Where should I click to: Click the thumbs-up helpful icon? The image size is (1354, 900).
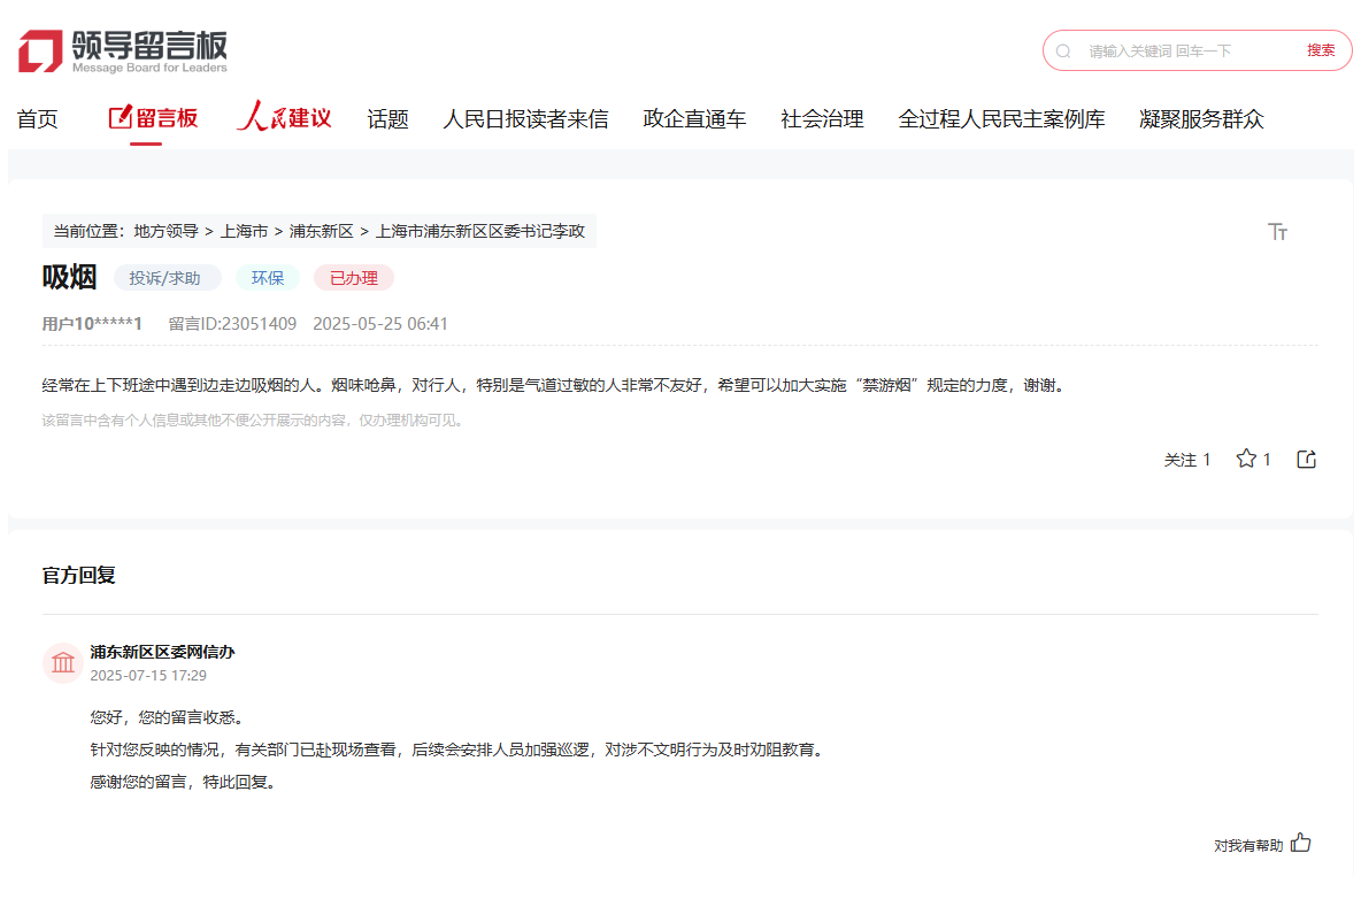pos(1300,843)
